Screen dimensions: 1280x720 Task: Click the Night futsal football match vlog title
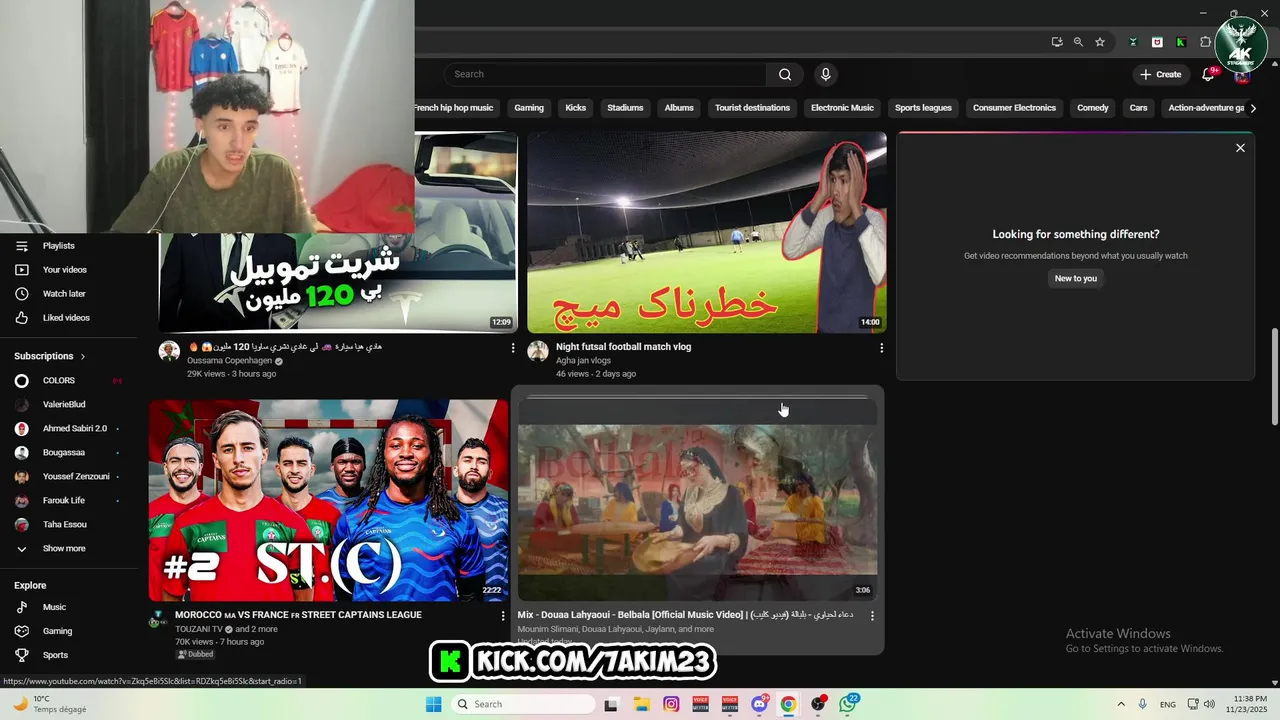pyautogui.click(x=623, y=347)
